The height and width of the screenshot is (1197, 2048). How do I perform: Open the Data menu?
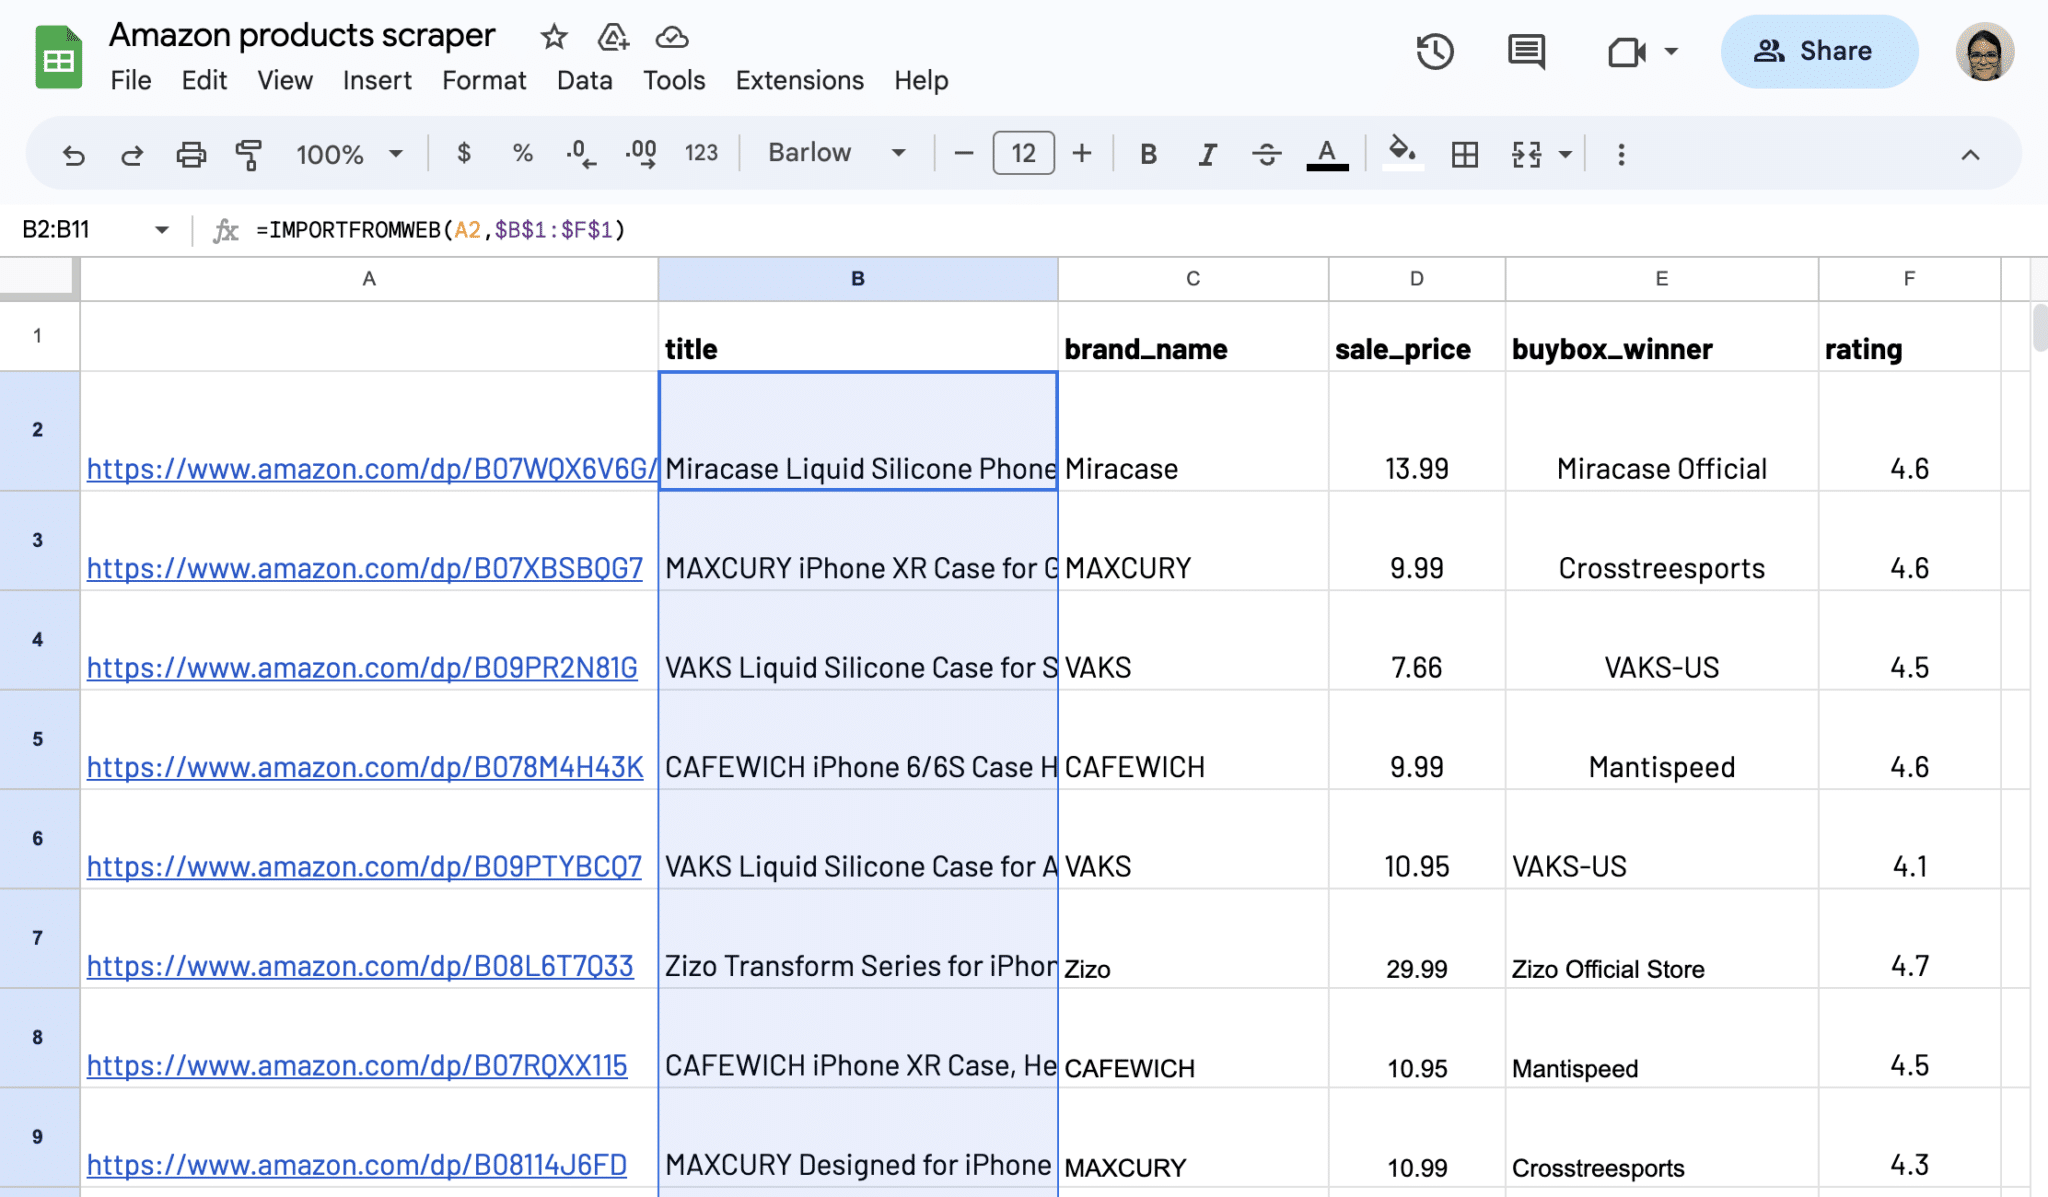coord(585,80)
